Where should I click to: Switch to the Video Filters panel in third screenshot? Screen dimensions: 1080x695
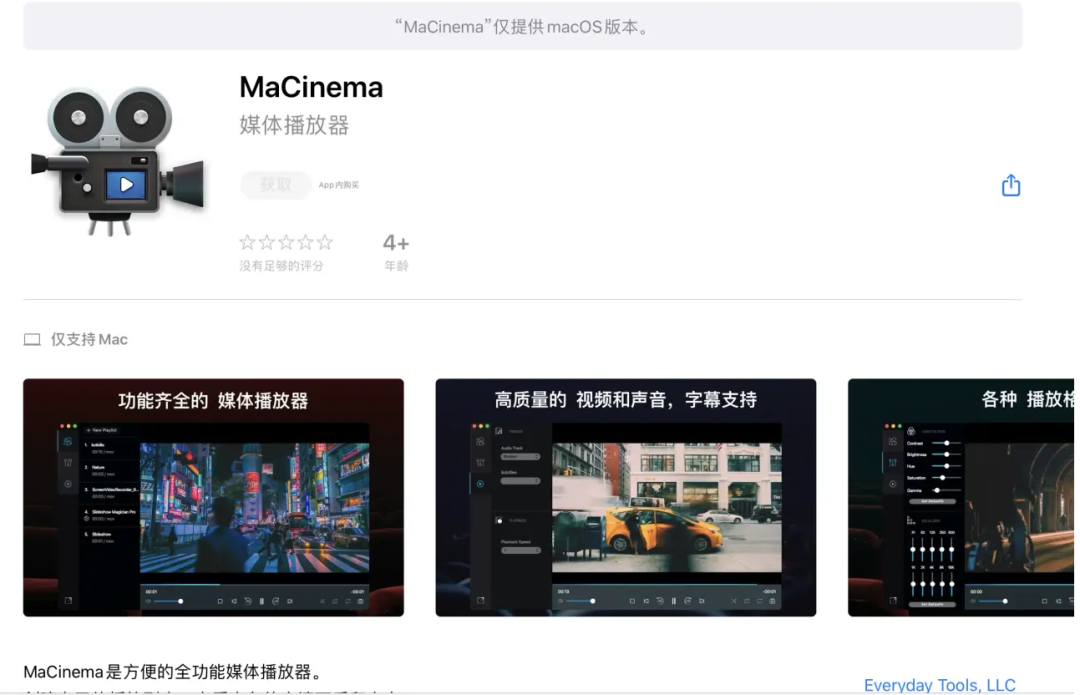point(911,431)
